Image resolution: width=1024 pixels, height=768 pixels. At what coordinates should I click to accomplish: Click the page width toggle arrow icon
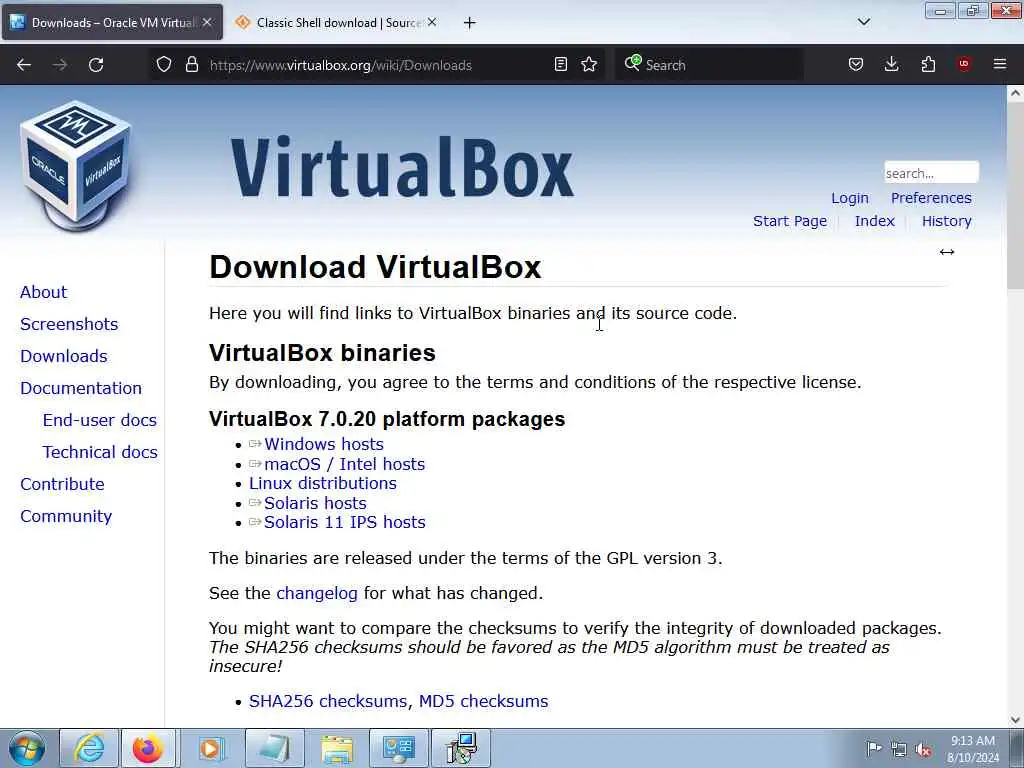point(947,252)
